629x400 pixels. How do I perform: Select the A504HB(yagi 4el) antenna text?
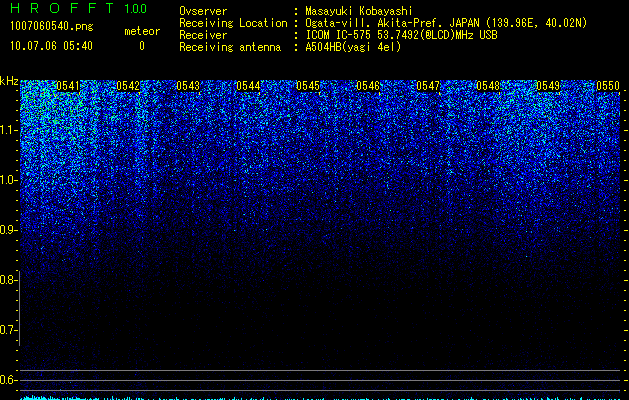tap(353, 47)
